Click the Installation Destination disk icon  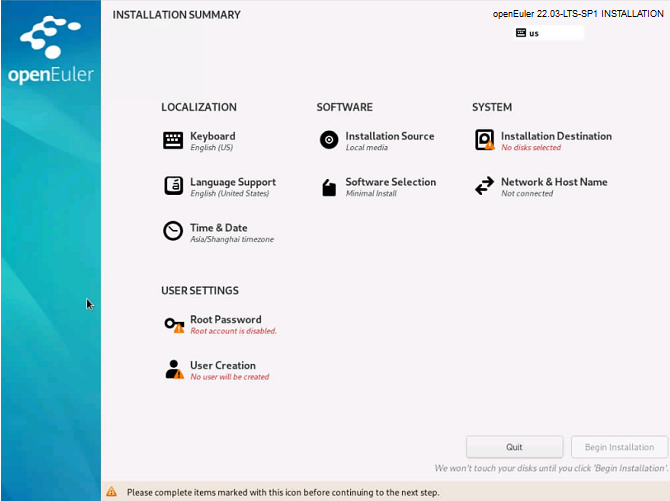click(484, 141)
